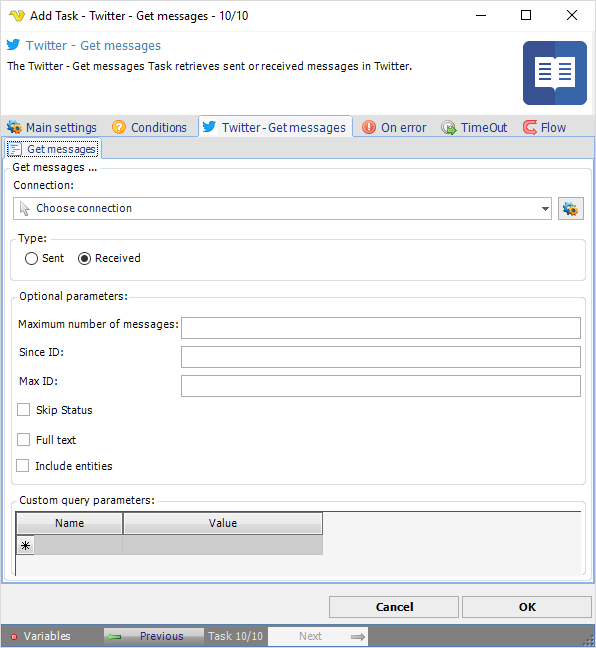This screenshot has width=596, height=648.
Task: Switch to Conditions tab
Action: point(149,127)
